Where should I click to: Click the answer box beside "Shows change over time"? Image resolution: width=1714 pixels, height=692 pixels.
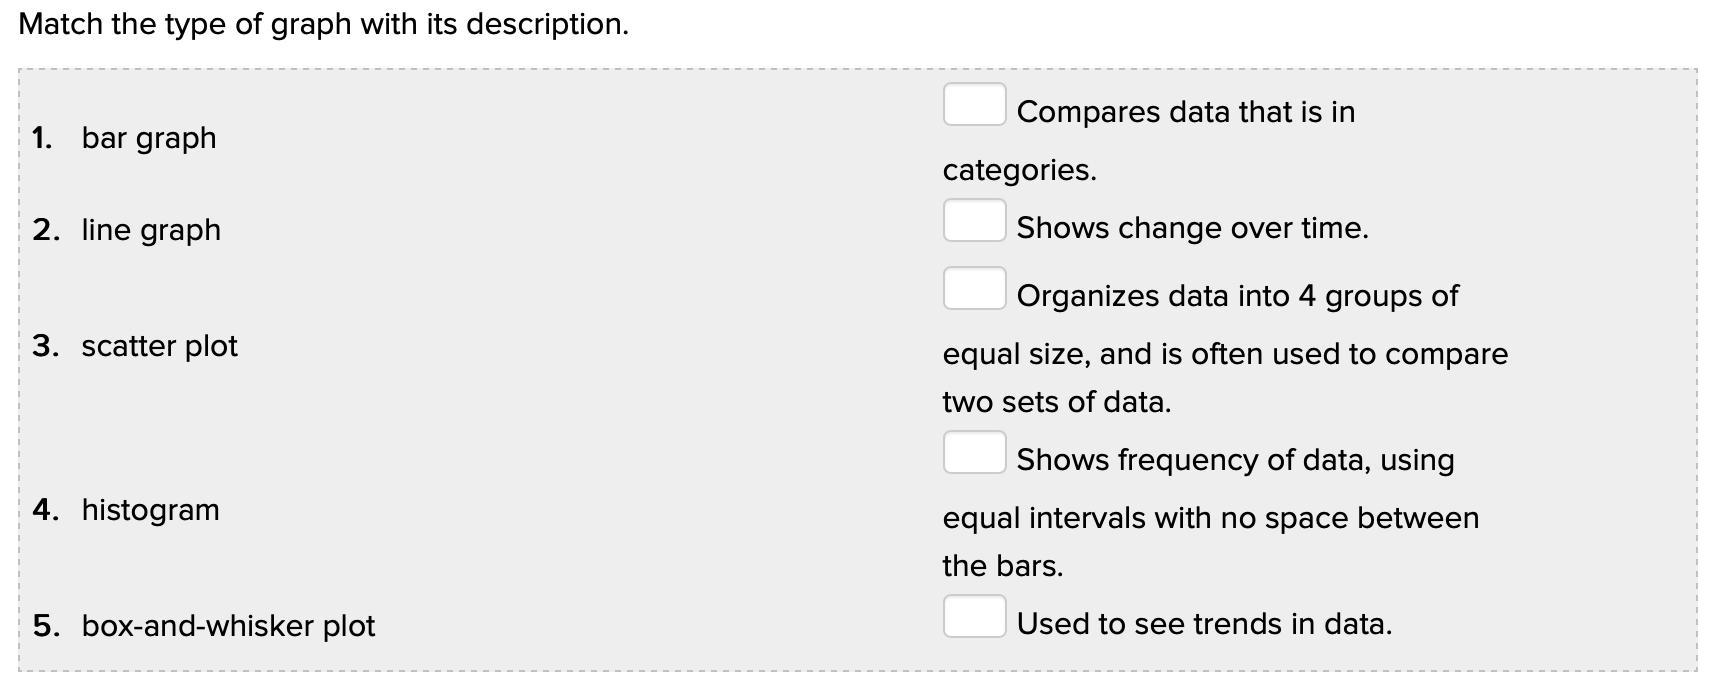[974, 221]
